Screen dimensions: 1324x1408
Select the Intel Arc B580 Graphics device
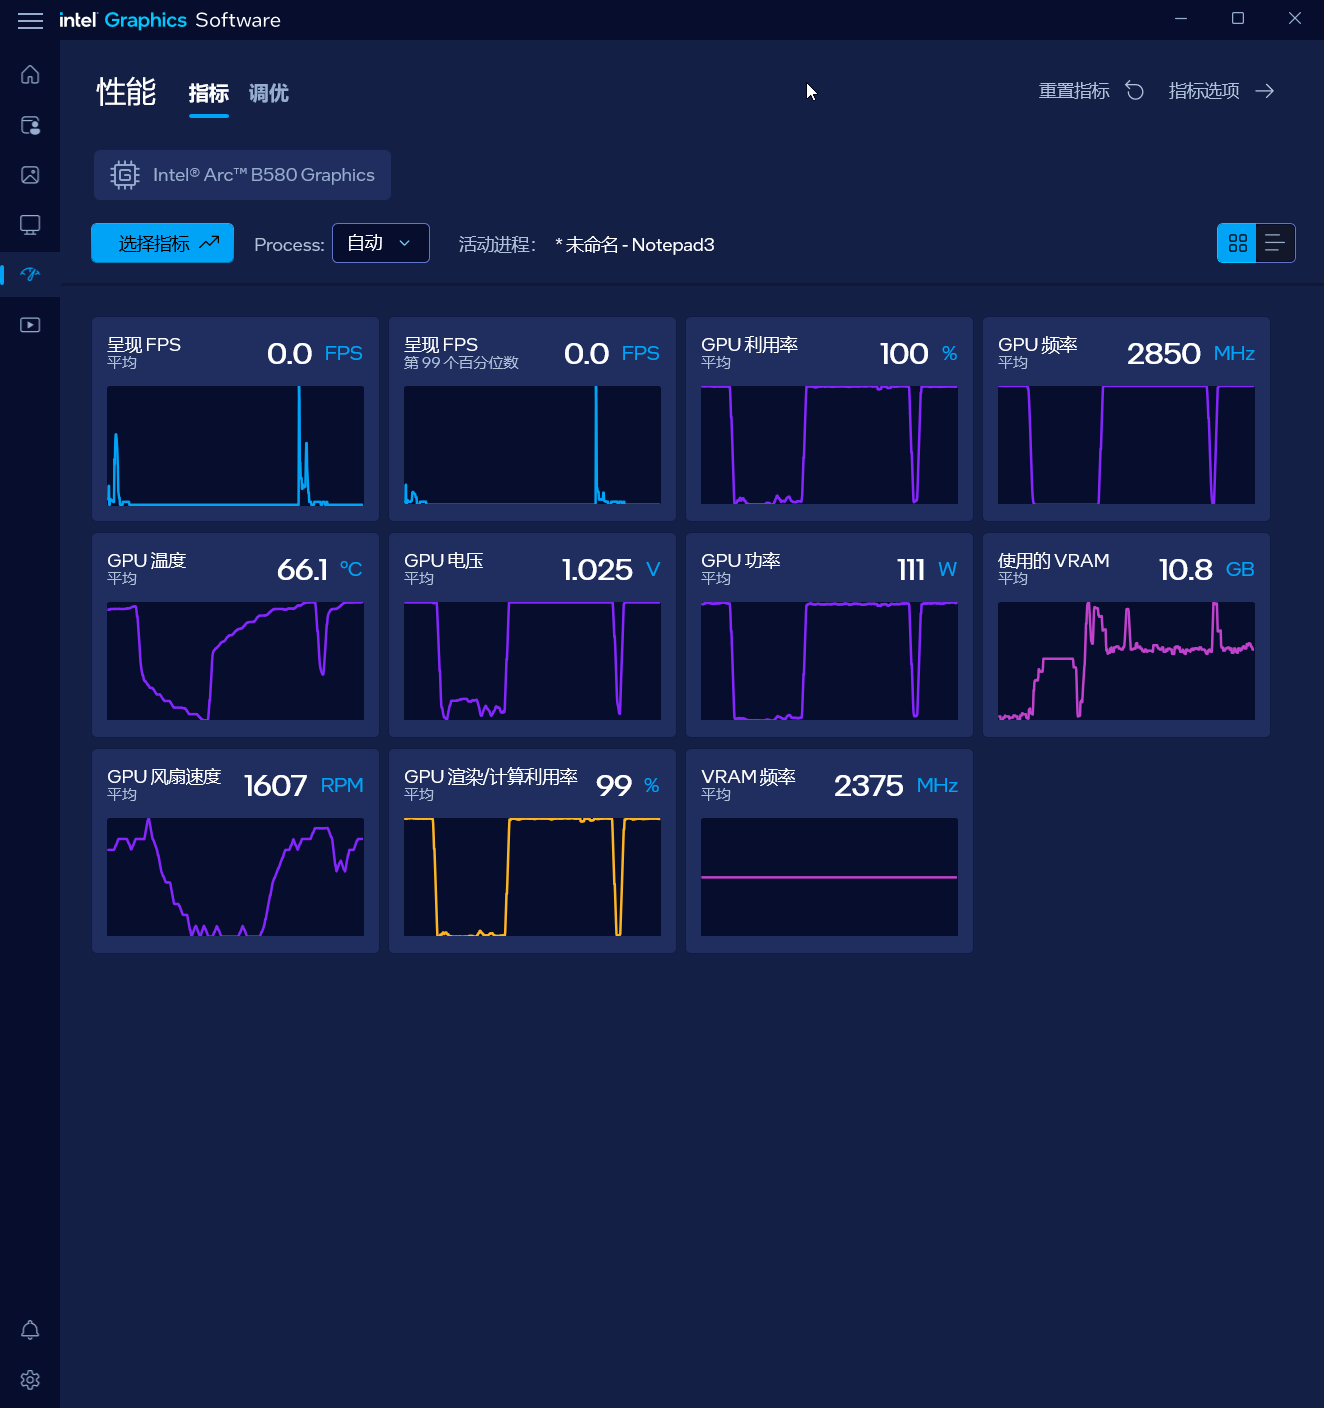242,175
